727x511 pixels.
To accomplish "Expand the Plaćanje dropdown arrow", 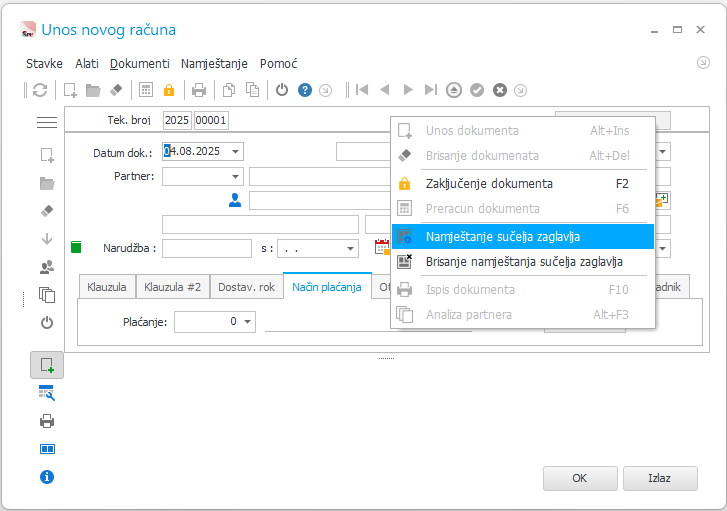I will click(248, 321).
